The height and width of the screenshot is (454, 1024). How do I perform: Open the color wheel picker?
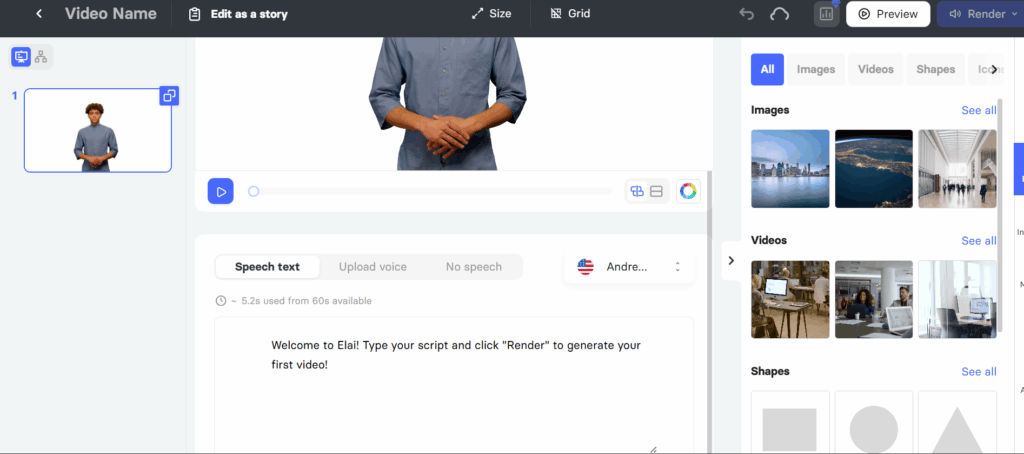tap(688, 191)
